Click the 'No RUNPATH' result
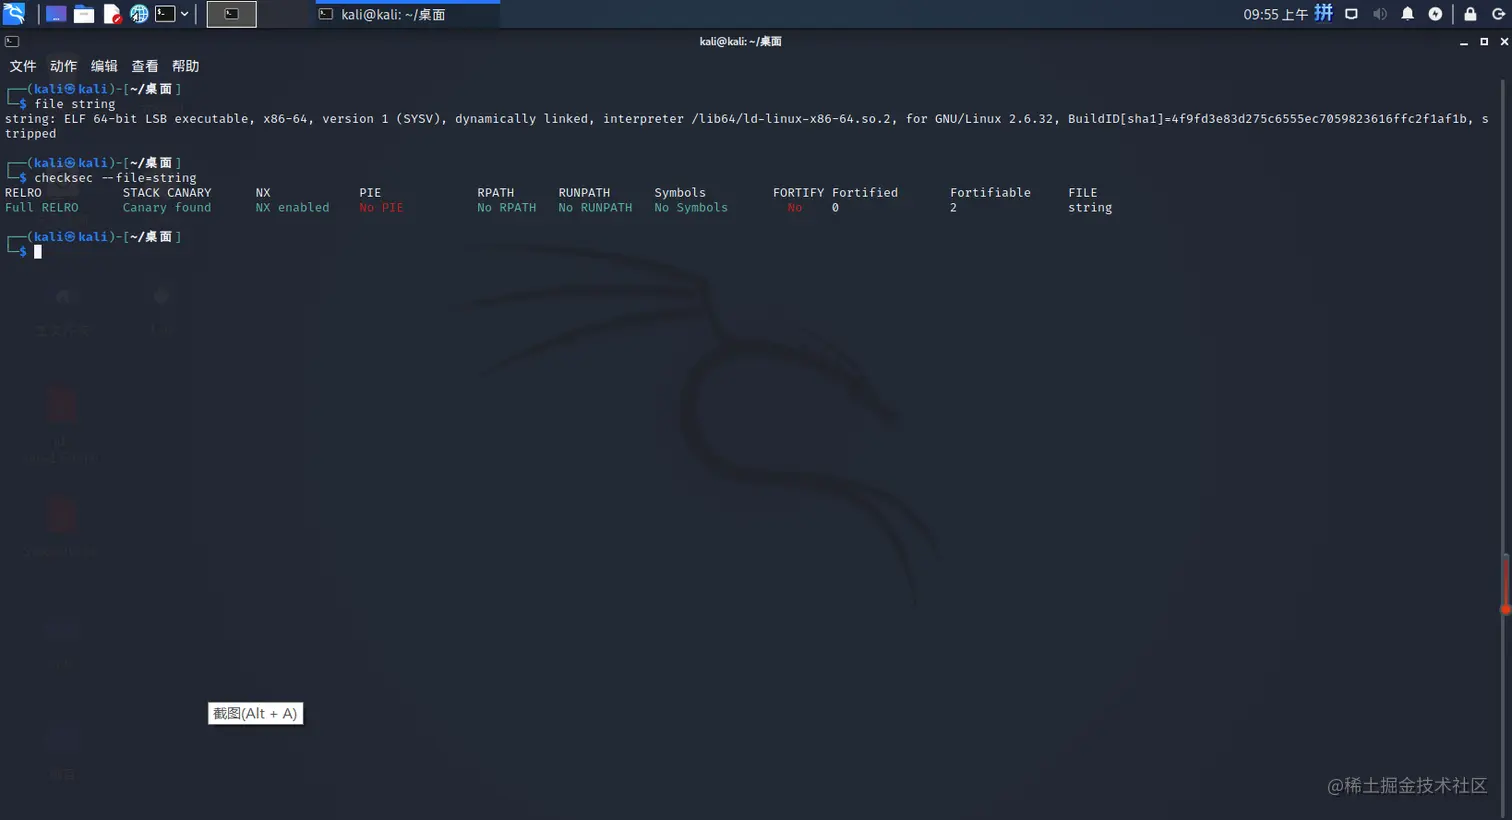Image resolution: width=1512 pixels, height=820 pixels. click(595, 208)
